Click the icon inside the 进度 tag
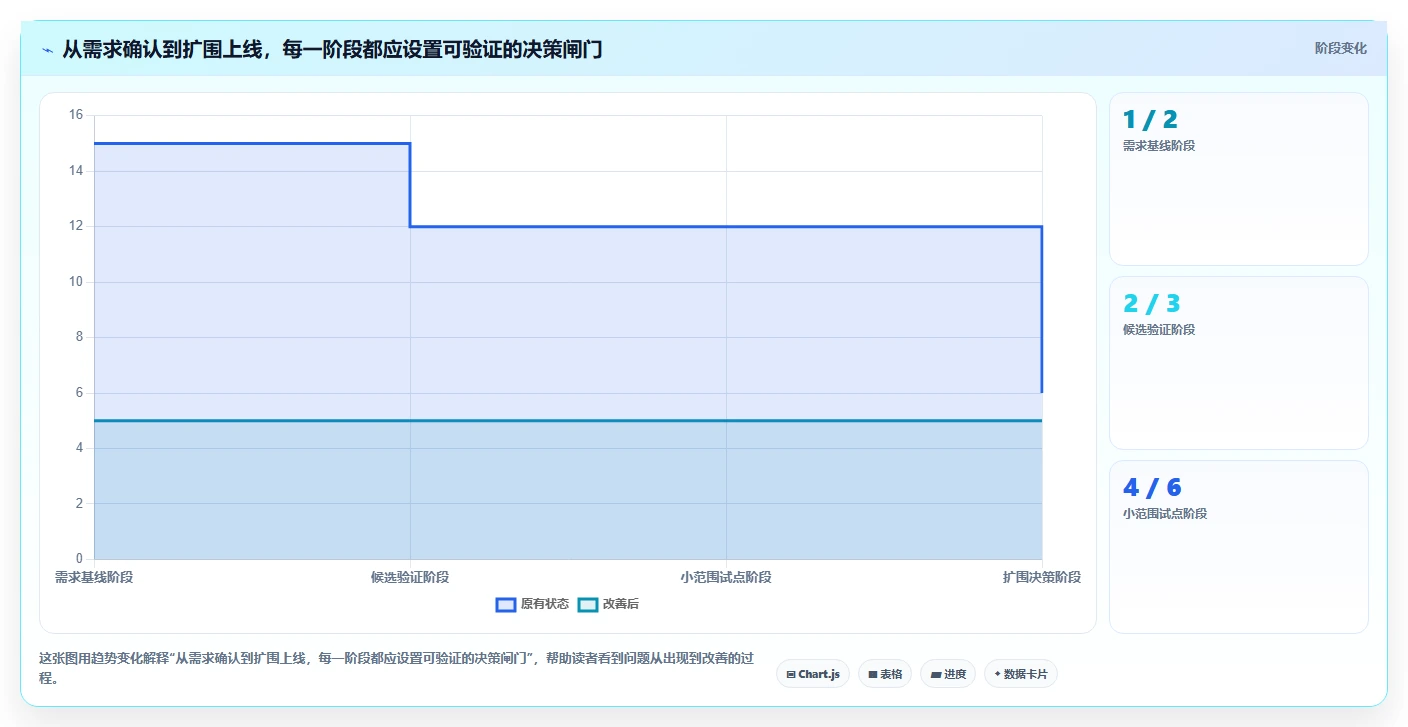Viewport: 1408px width, 727px height. [x=935, y=675]
